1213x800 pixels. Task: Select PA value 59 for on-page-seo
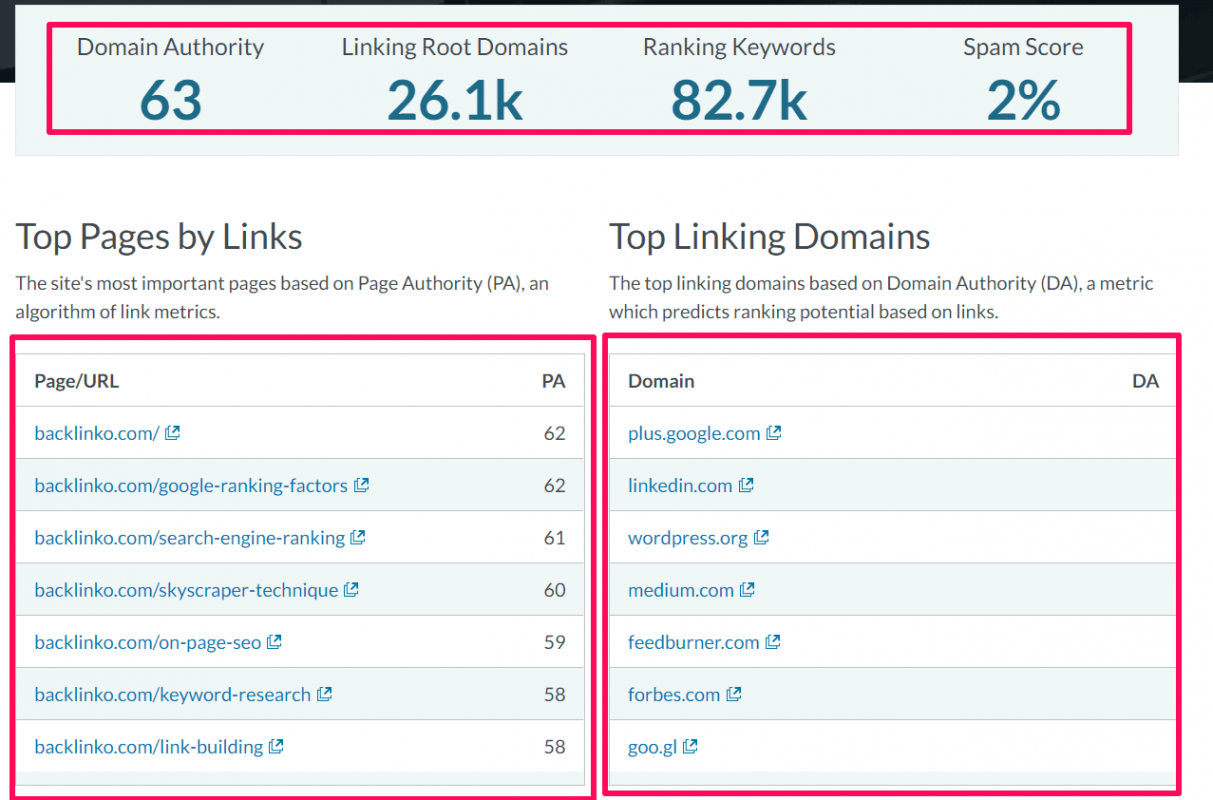click(555, 642)
